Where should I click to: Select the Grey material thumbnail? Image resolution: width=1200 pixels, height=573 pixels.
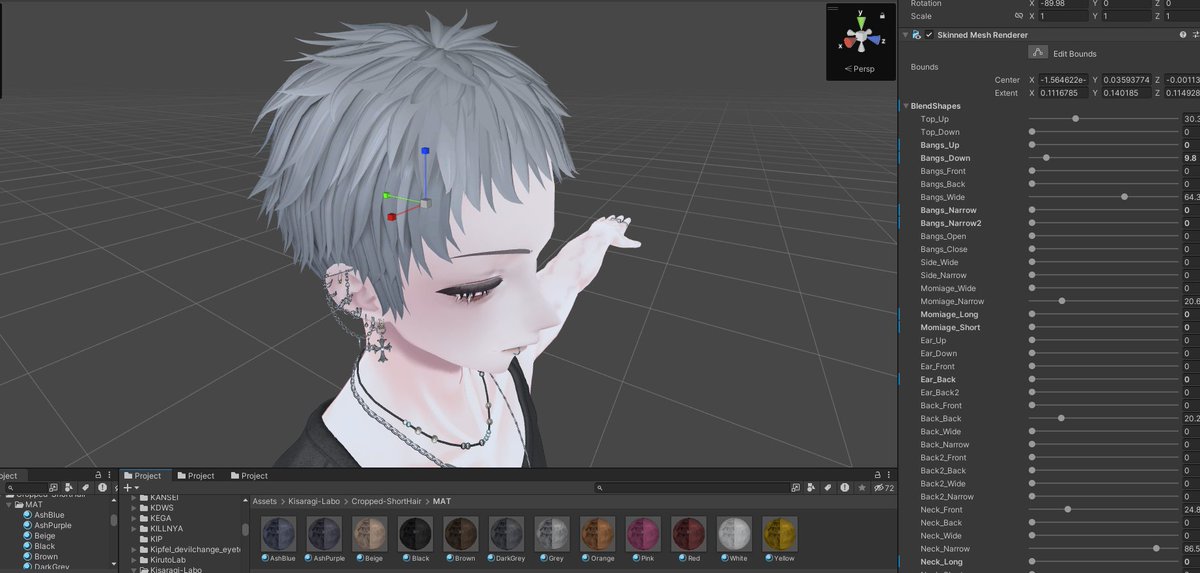[x=552, y=533]
